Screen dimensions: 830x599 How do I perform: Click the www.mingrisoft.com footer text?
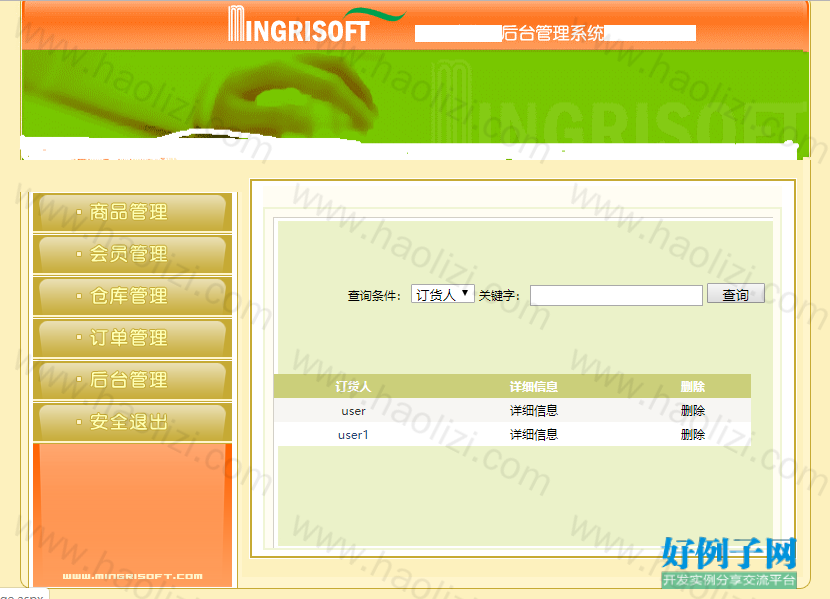(132, 576)
